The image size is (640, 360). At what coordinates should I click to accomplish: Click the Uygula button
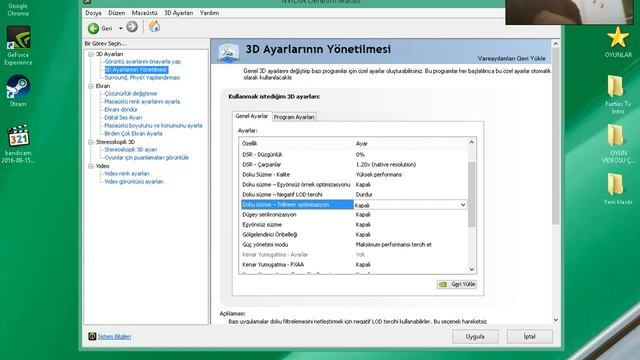coord(475,337)
